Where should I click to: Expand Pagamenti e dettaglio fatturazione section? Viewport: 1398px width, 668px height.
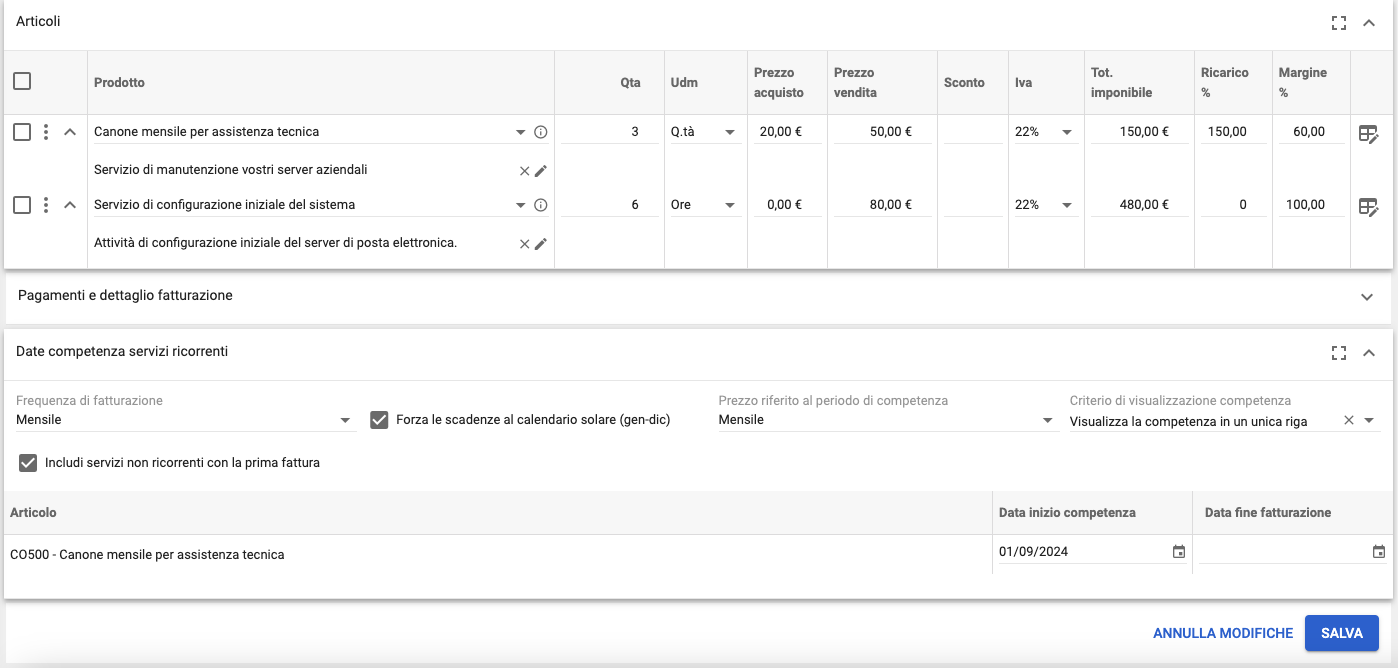point(1367,297)
